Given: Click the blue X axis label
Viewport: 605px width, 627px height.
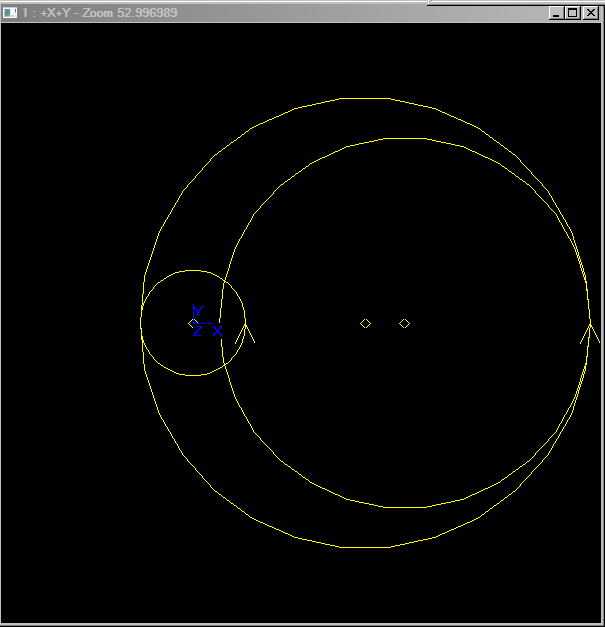Looking at the screenshot, I should [217, 331].
